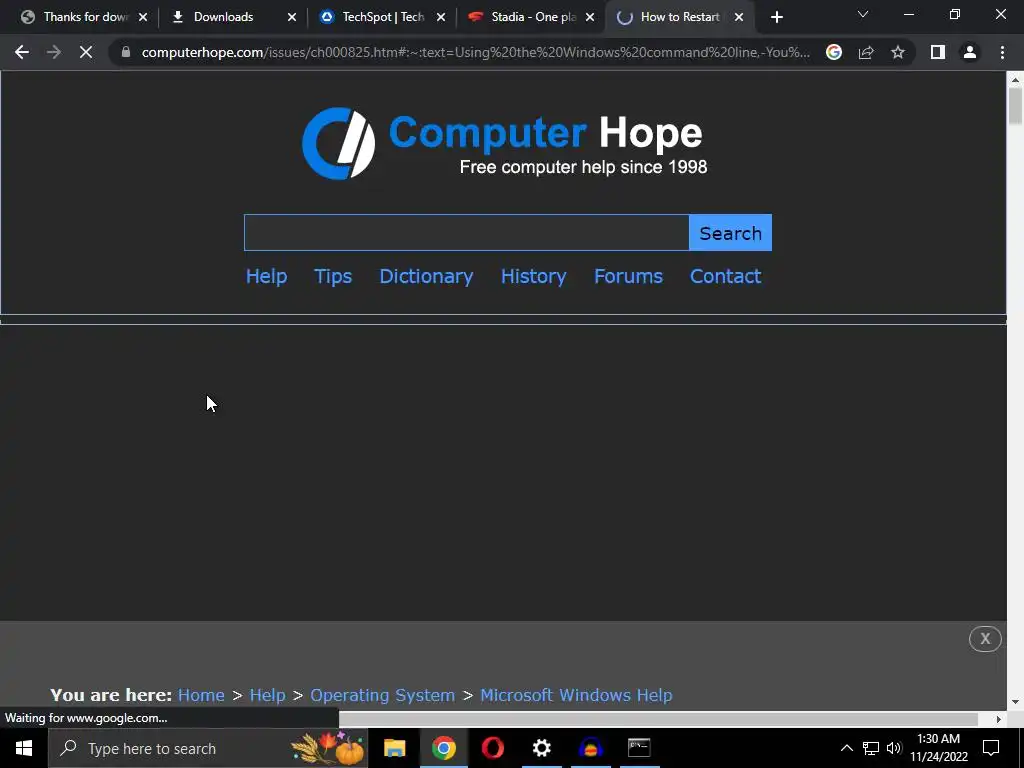Click scrollbar up arrow
The width and height of the screenshot is (1024, 768).
coord(1015,80)
